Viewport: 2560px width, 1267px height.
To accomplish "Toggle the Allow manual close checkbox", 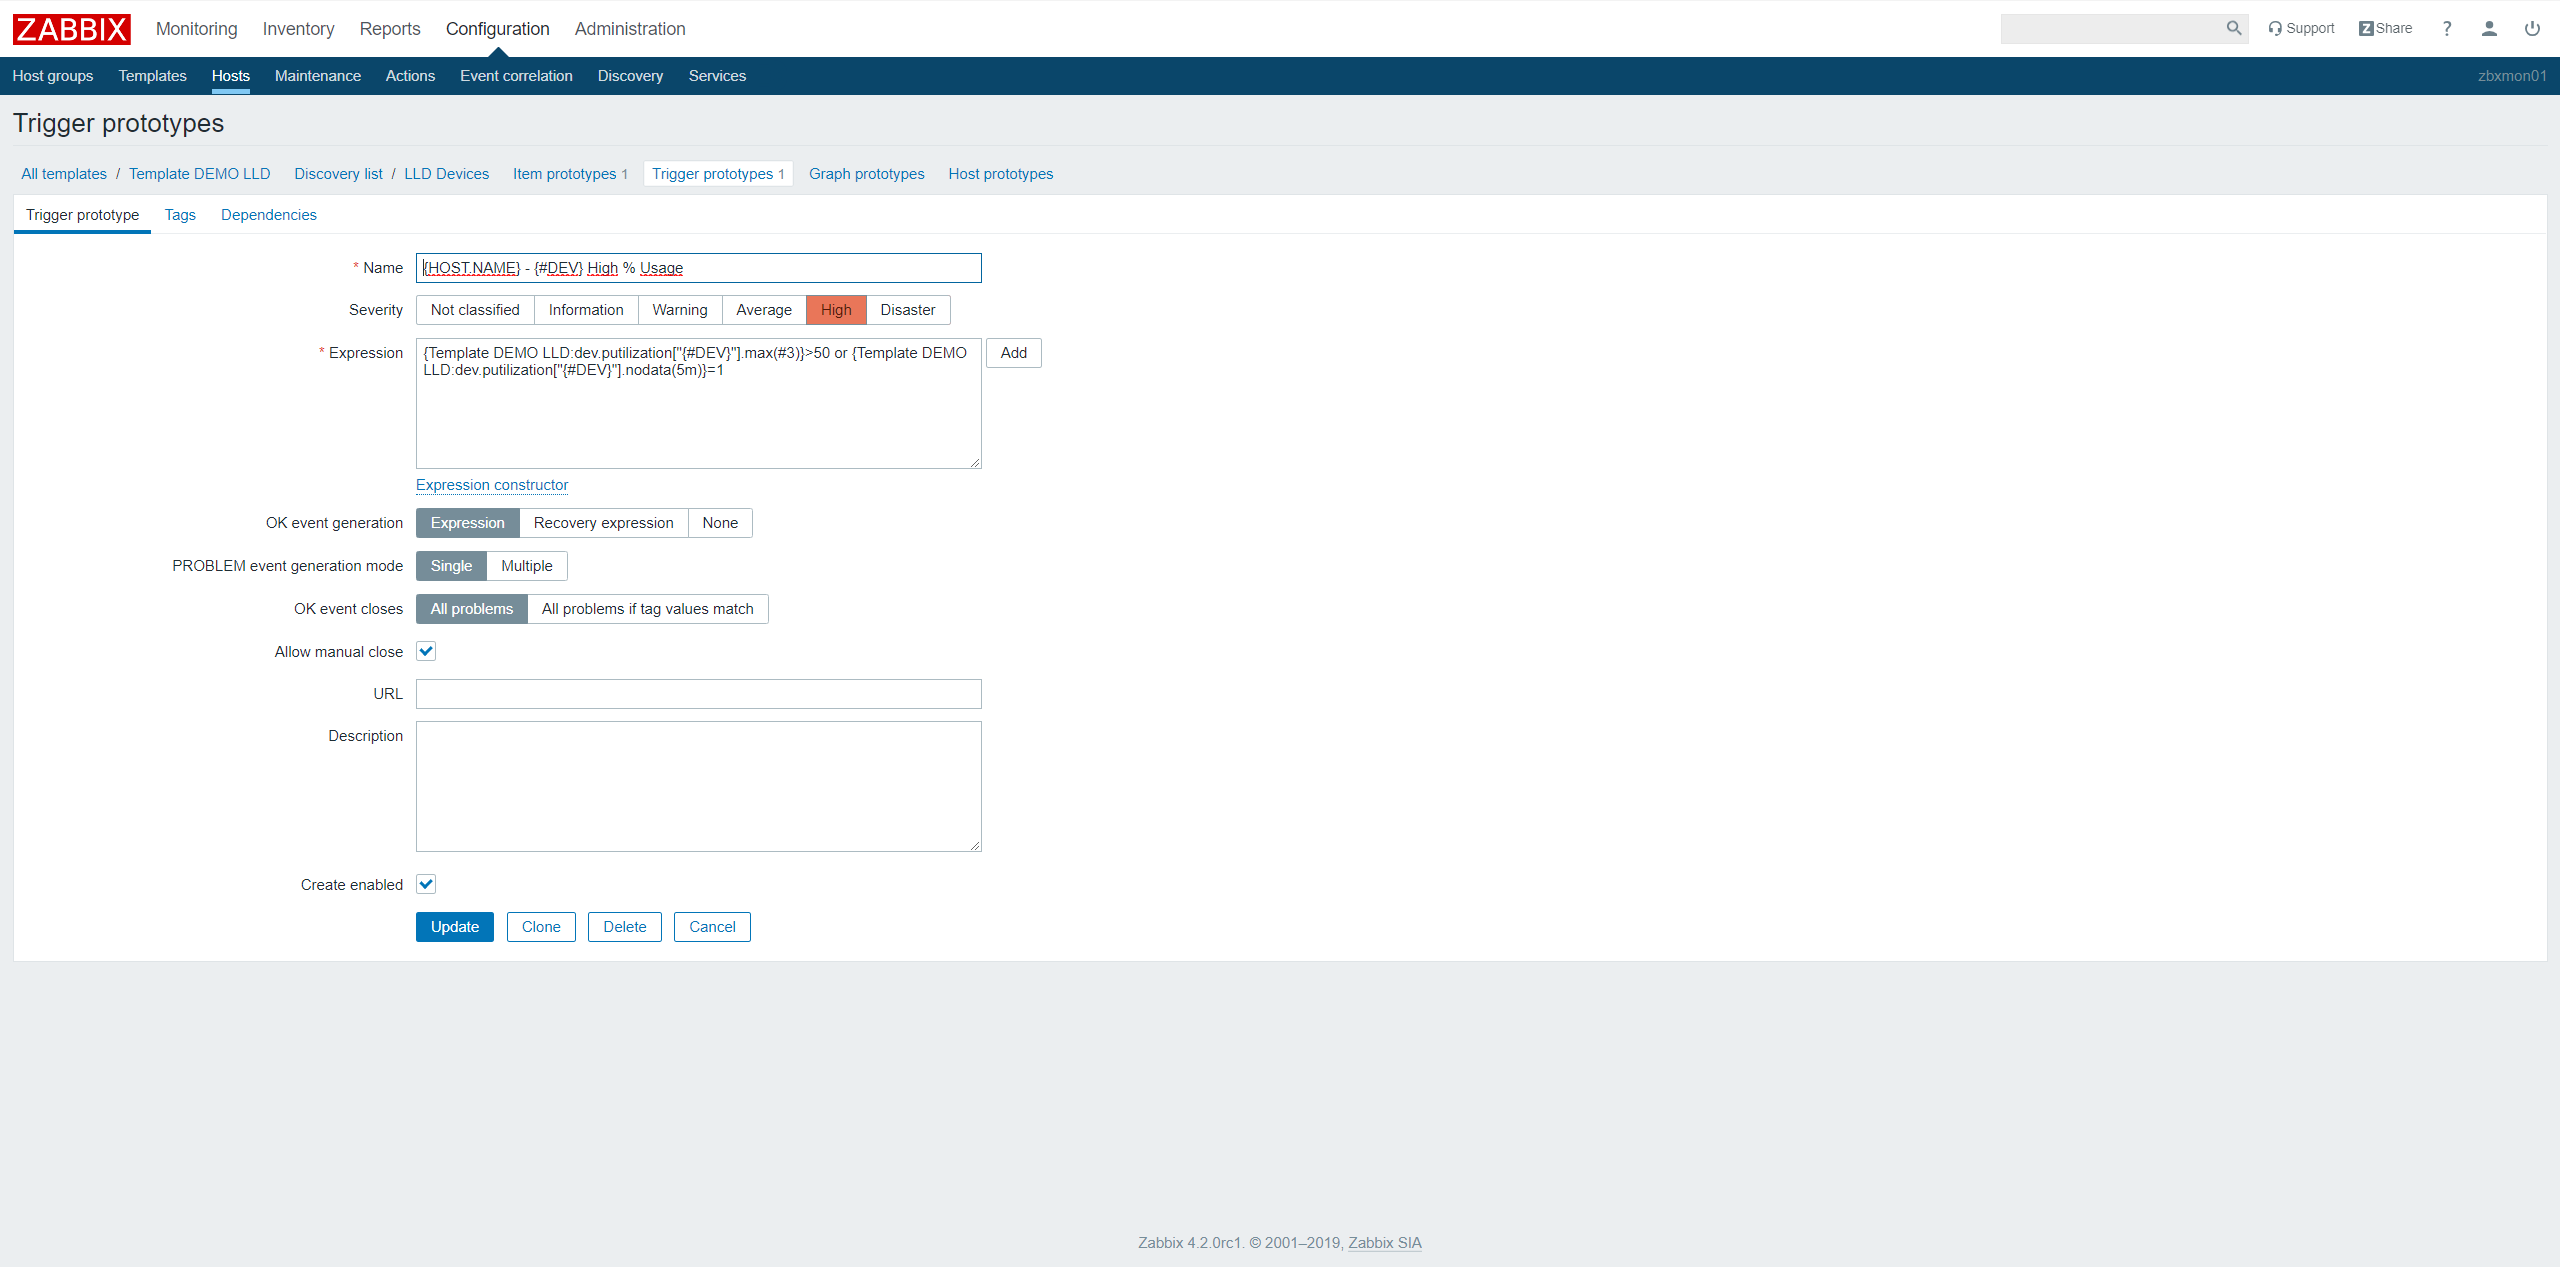I will 426,651.
